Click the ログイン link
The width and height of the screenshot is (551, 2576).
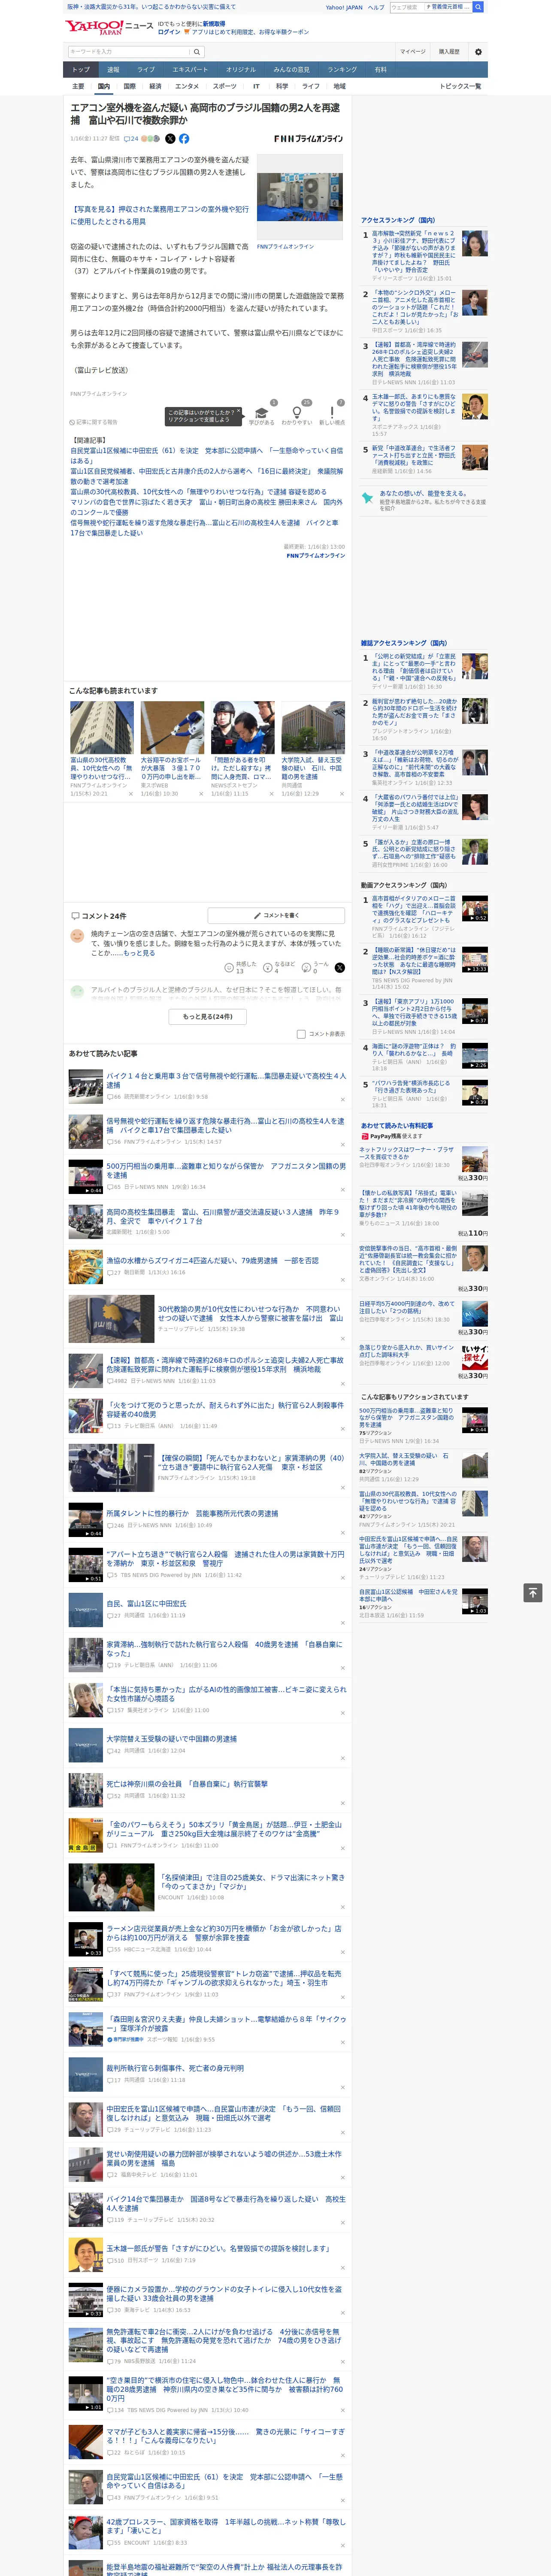click(169, 32)
